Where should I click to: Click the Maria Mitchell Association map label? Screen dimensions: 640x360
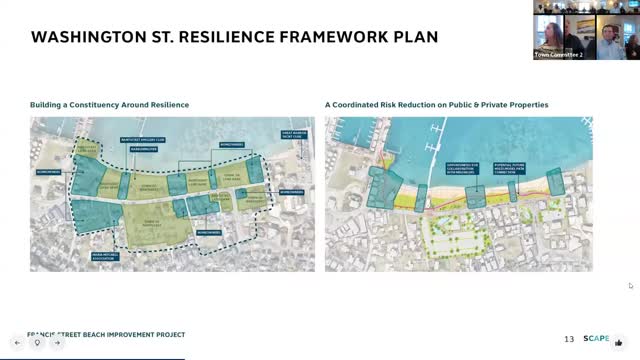pyautogui.click(x=105, y=257)
